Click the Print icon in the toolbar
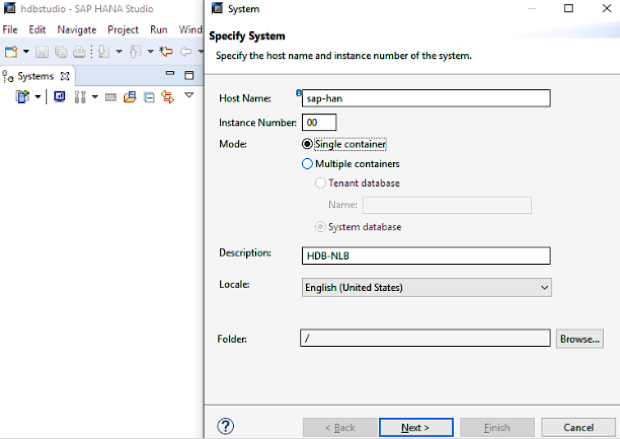 78,51
